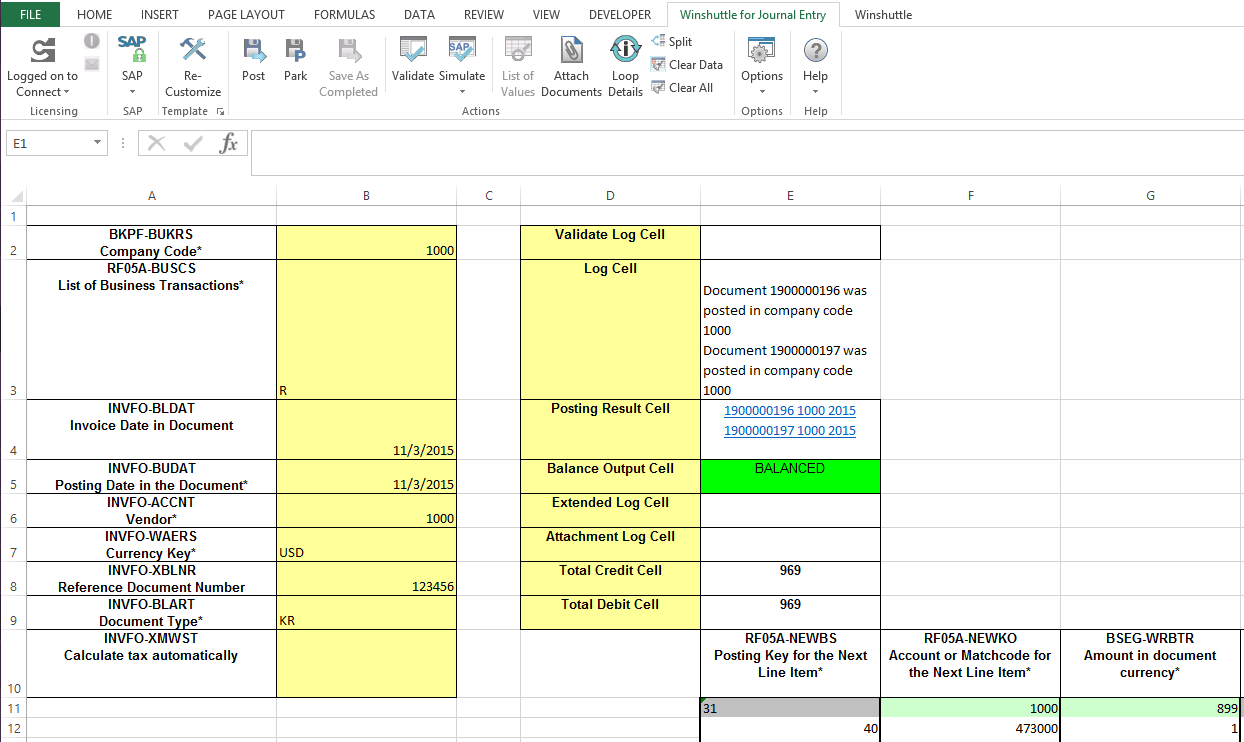
Task: Open posted document link 1900000196 1000 2015
Action: (790, 410)
